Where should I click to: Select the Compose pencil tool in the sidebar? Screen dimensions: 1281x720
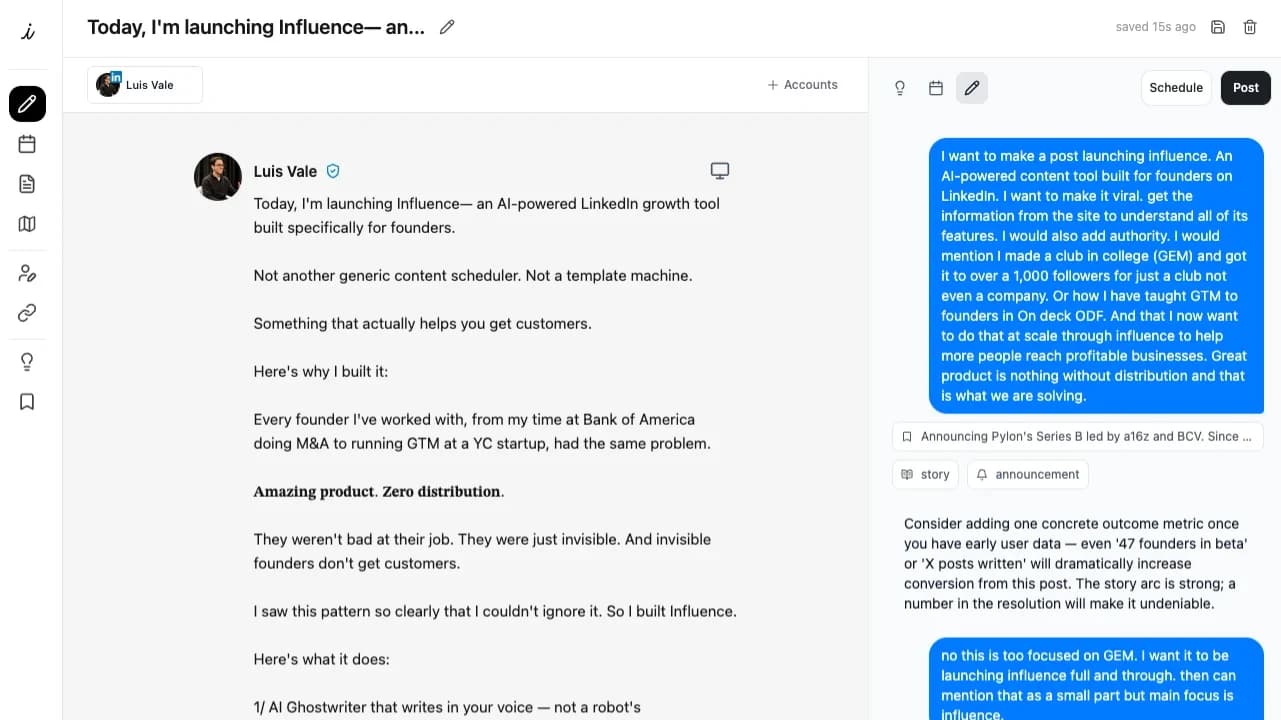27,104
